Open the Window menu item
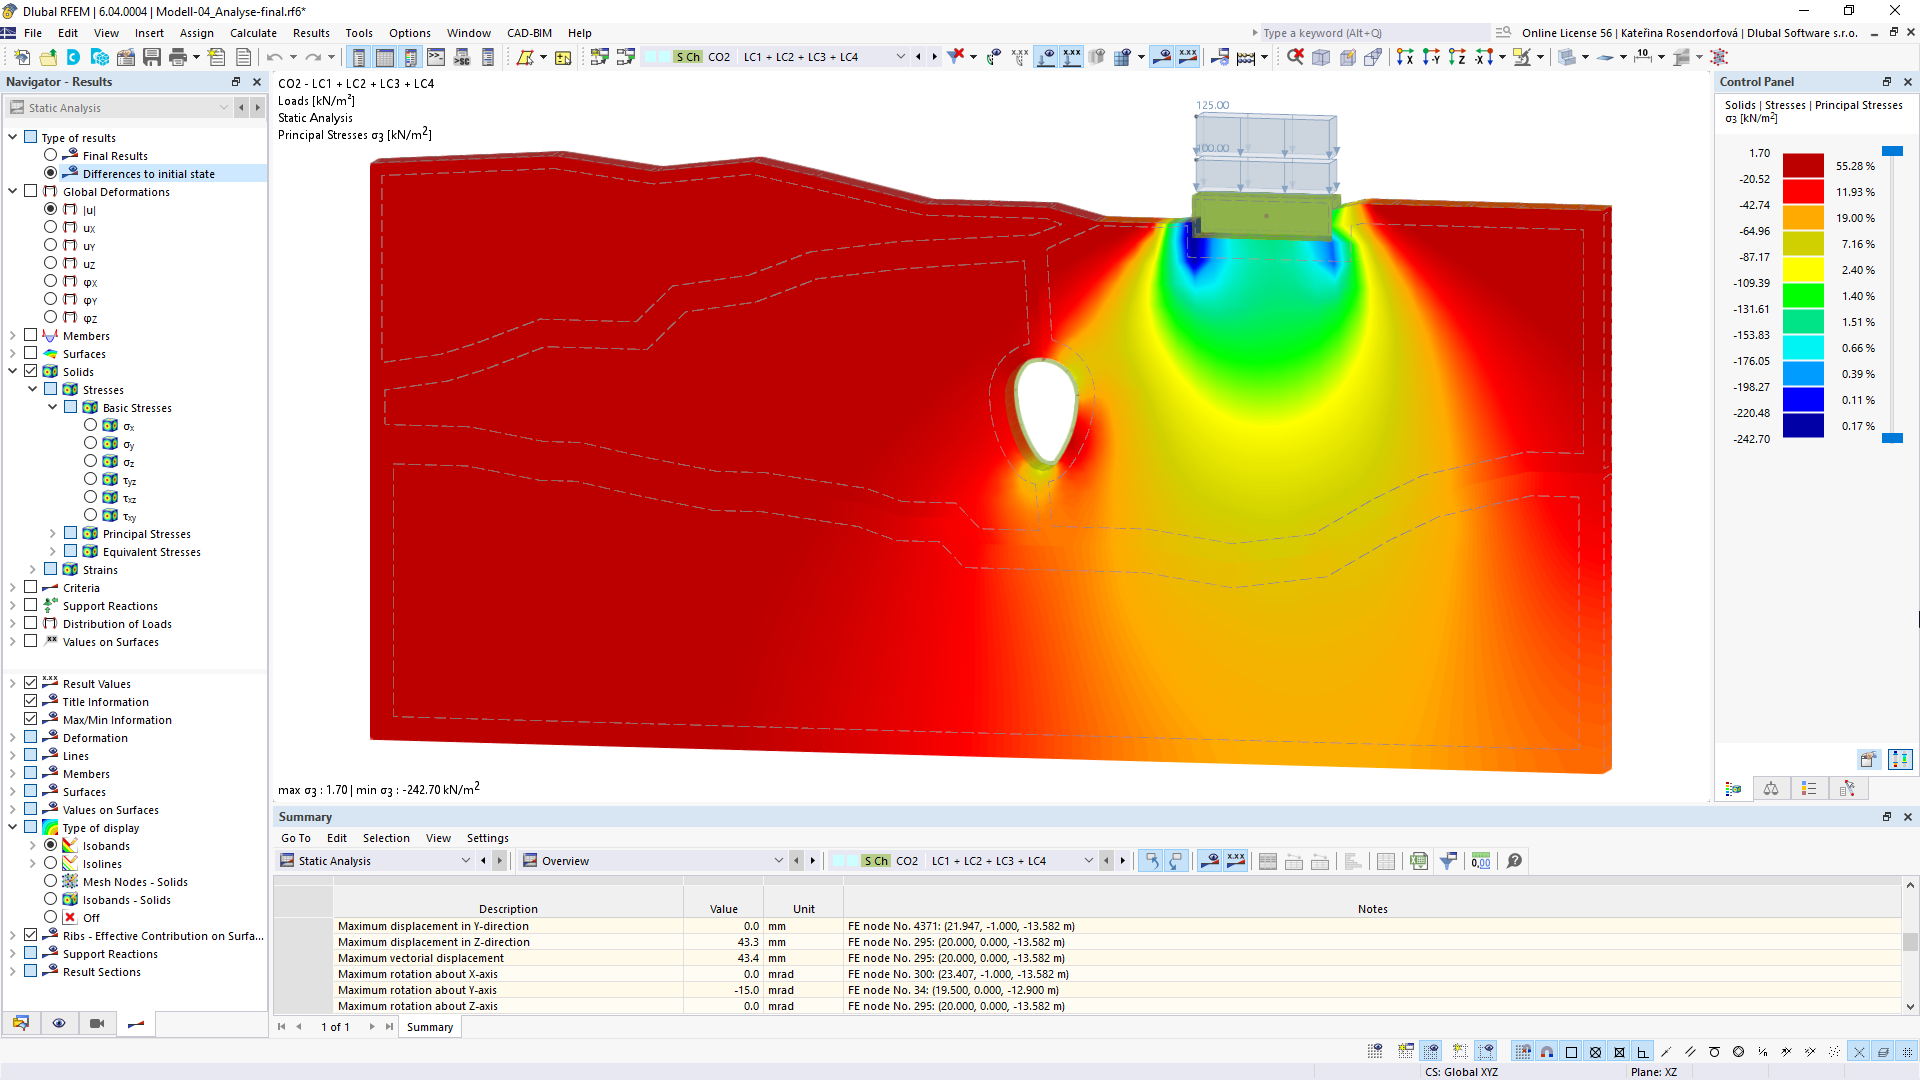1920x1080 pixels. [x=468, y=32]
